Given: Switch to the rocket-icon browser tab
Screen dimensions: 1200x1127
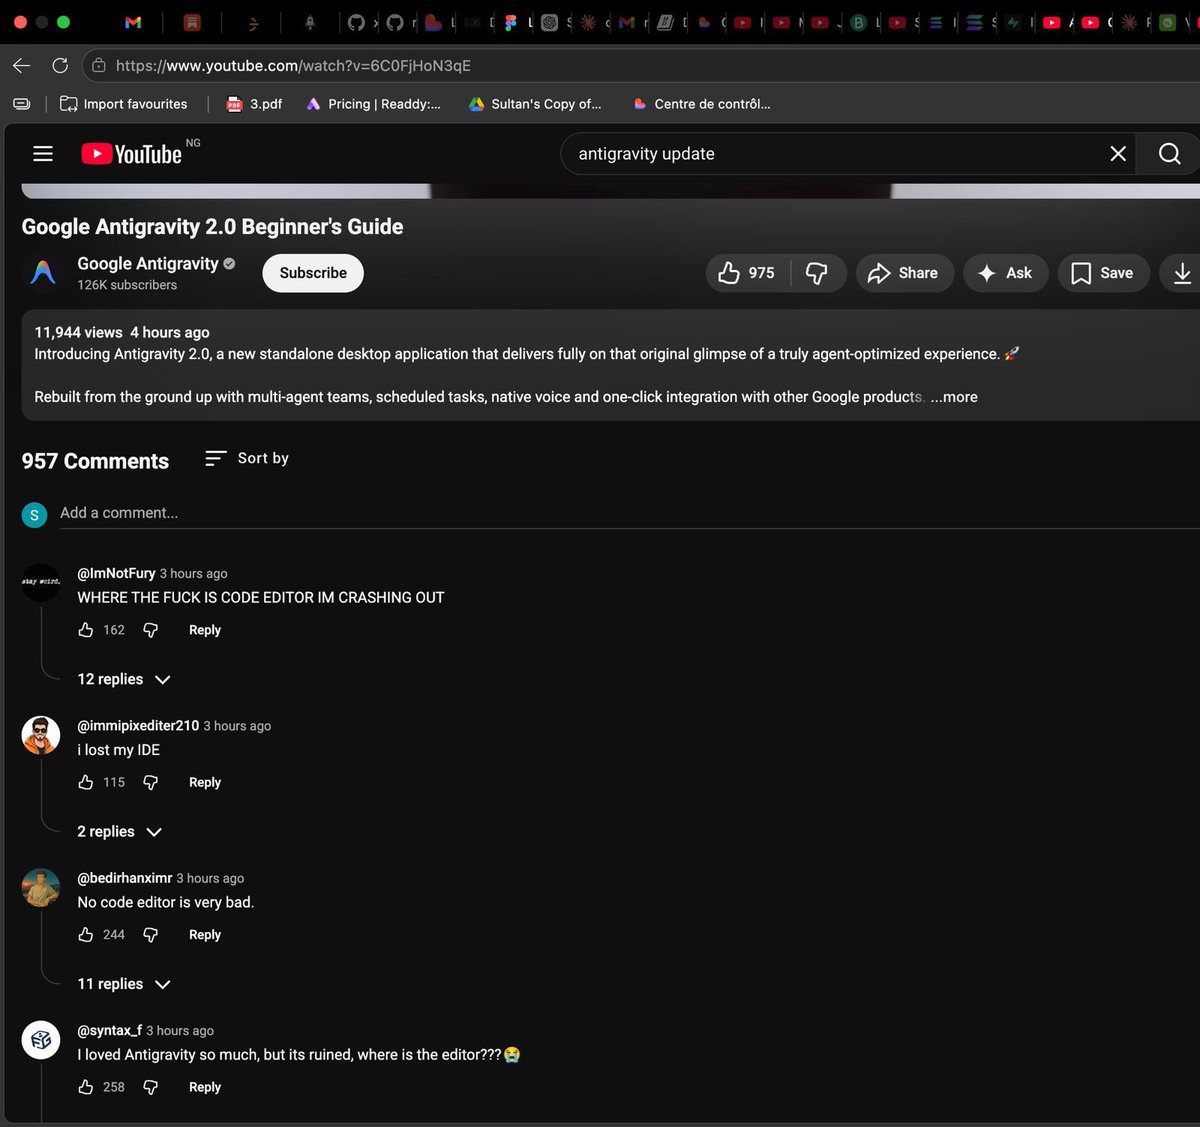Looking at the screenshot, I should click(x=310, y=22).
